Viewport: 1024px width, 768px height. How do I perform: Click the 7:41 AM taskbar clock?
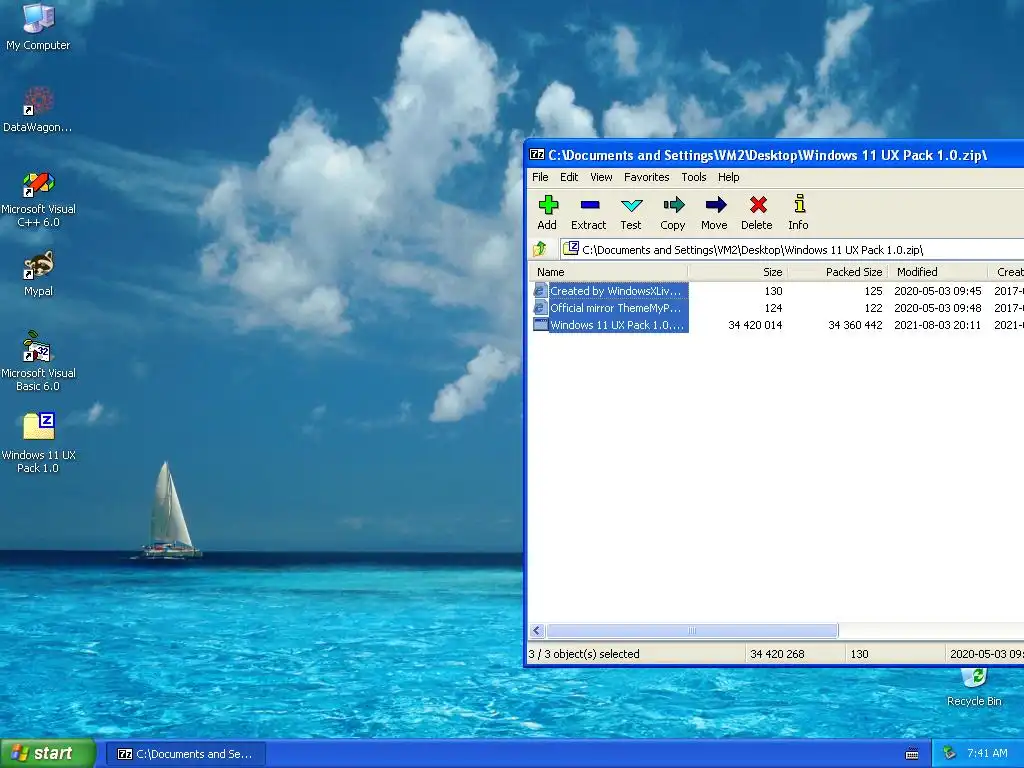pos(987,753)
